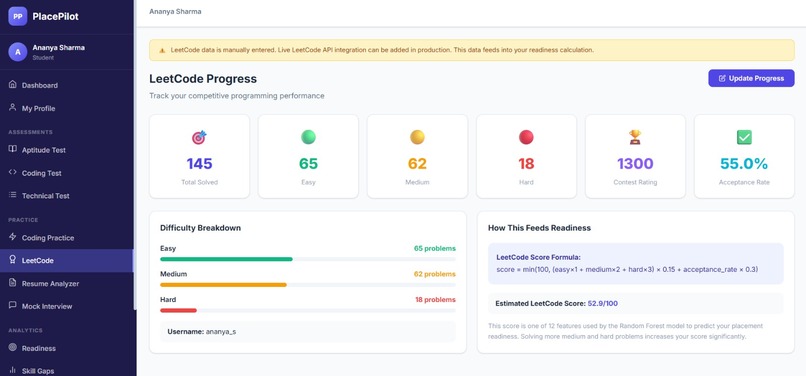Click the Medium orange progress bar
This screenshot has width=806, height=376.
223,284
